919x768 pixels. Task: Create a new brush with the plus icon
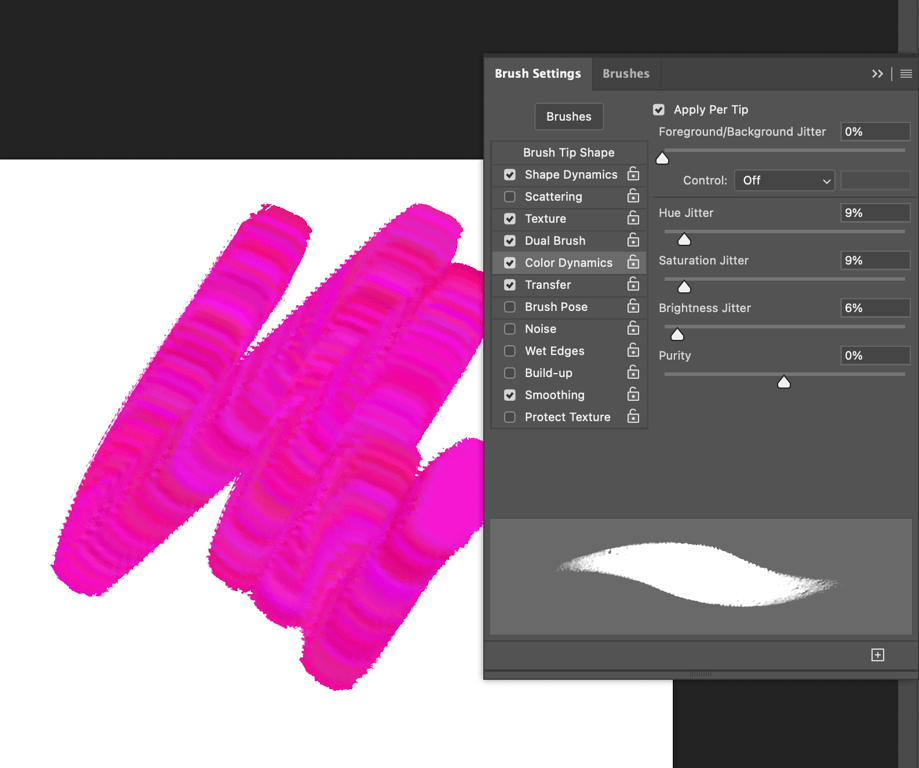click(x=877, y=655)
